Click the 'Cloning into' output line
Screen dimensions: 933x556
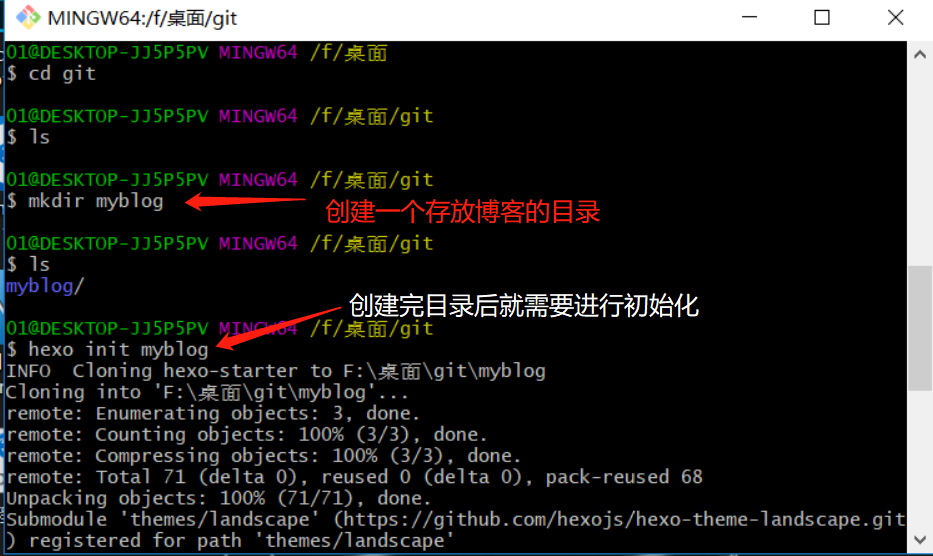pyautogui.click(x=207, y=392)
